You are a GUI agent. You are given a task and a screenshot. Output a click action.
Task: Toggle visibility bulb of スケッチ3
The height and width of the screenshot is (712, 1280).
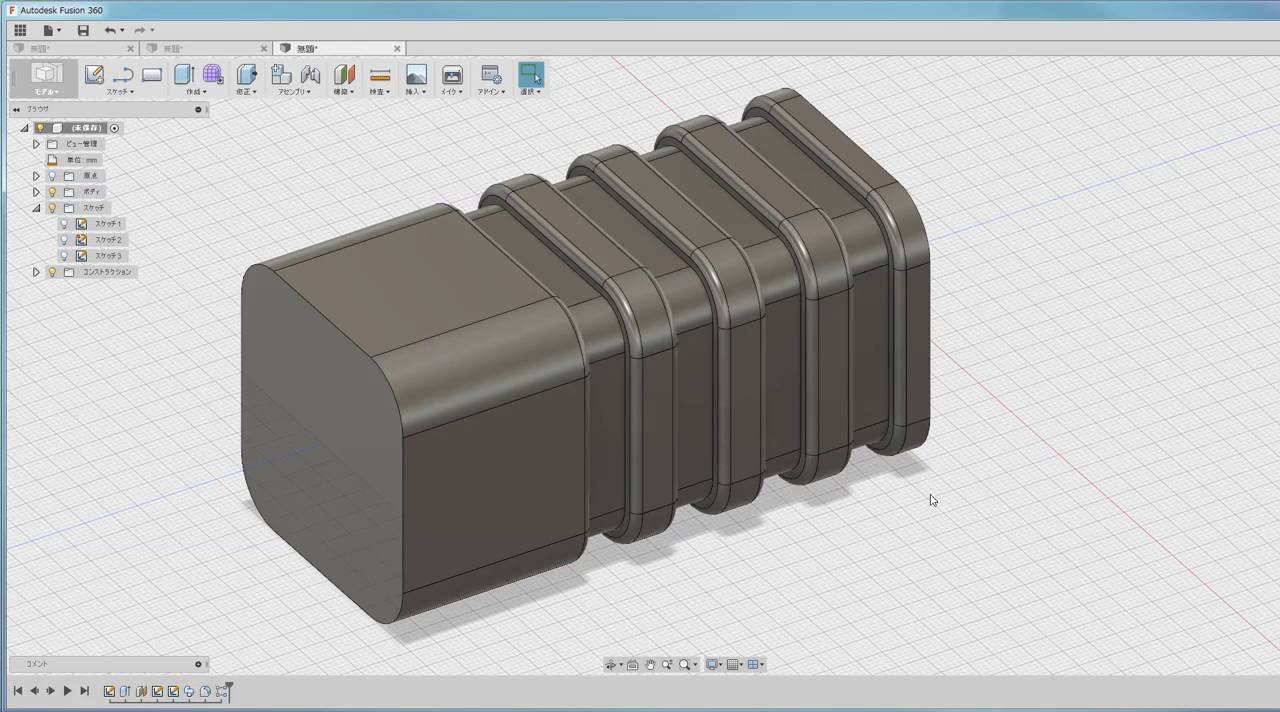tap(64, 256)
